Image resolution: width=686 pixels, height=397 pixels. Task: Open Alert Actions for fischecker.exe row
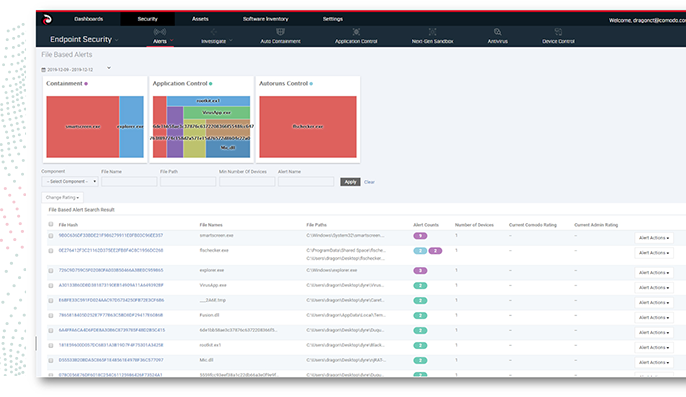[654, 253]
